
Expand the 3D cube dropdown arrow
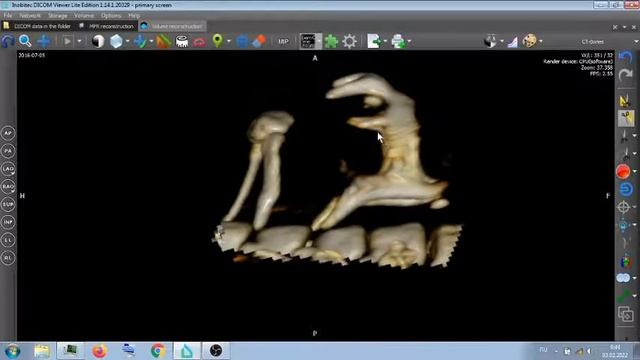(127, 41)
